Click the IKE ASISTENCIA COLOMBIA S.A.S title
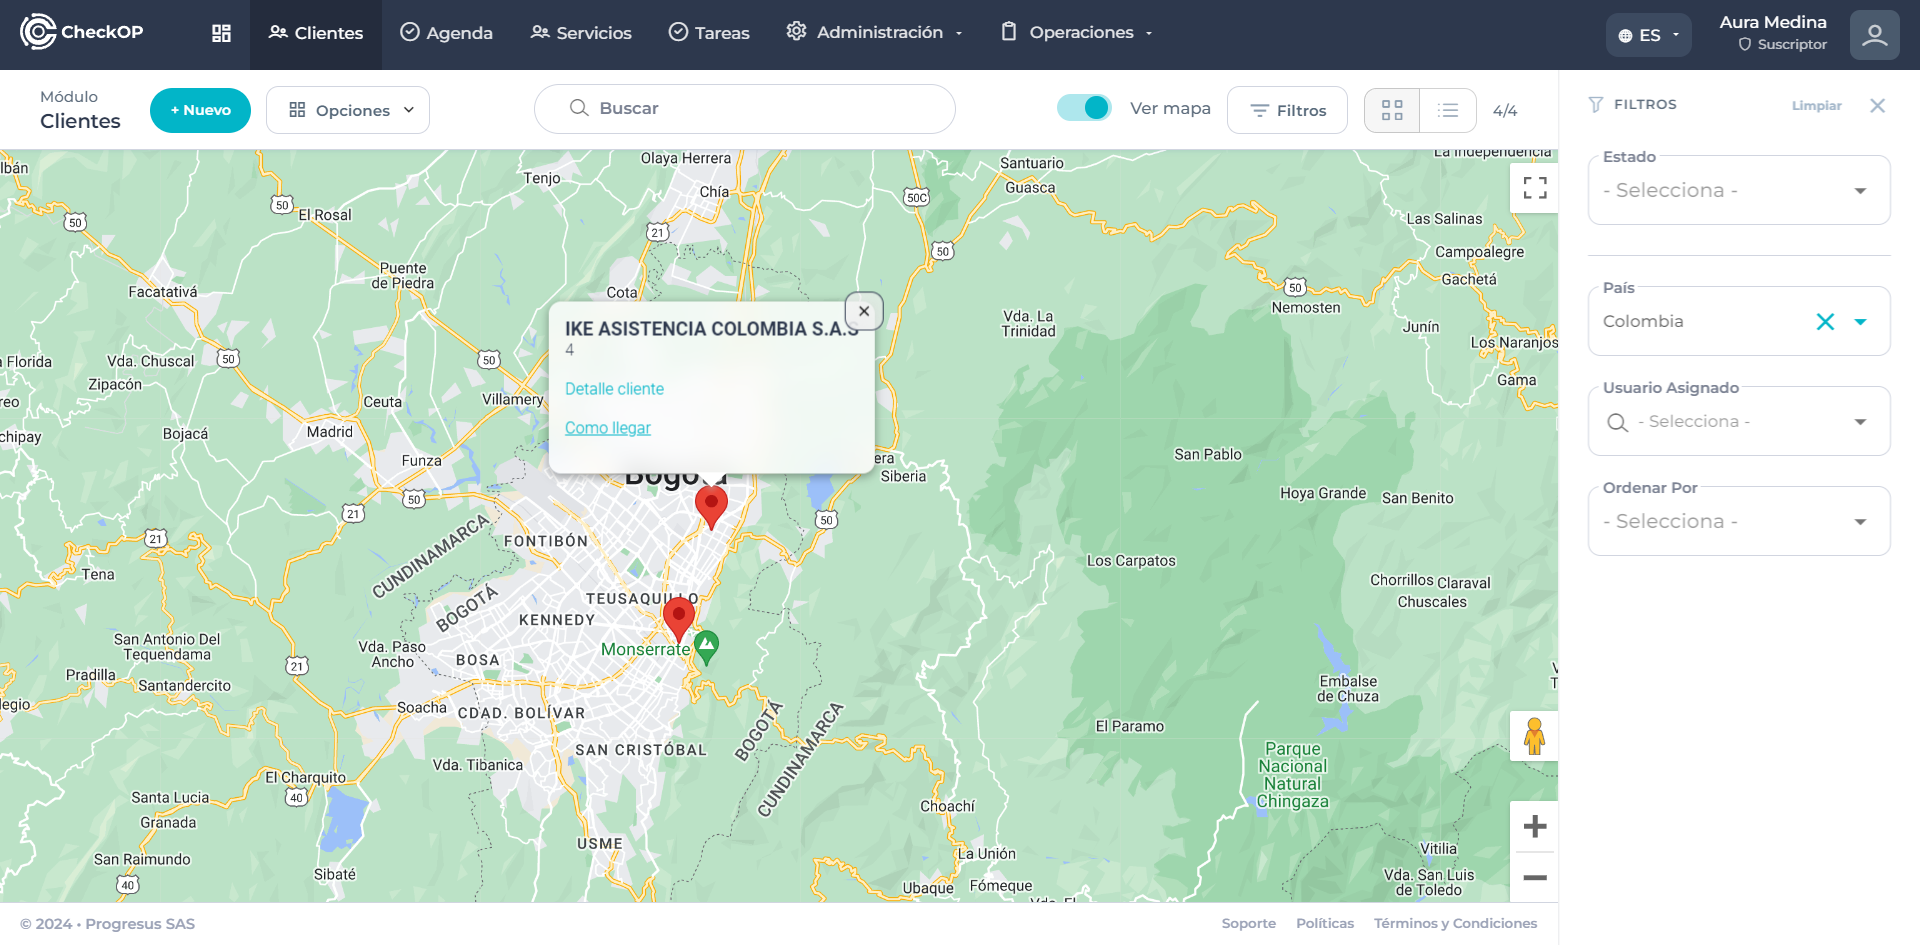The height and width of the screenshot is (945, 1920). (x=711, y=329)
